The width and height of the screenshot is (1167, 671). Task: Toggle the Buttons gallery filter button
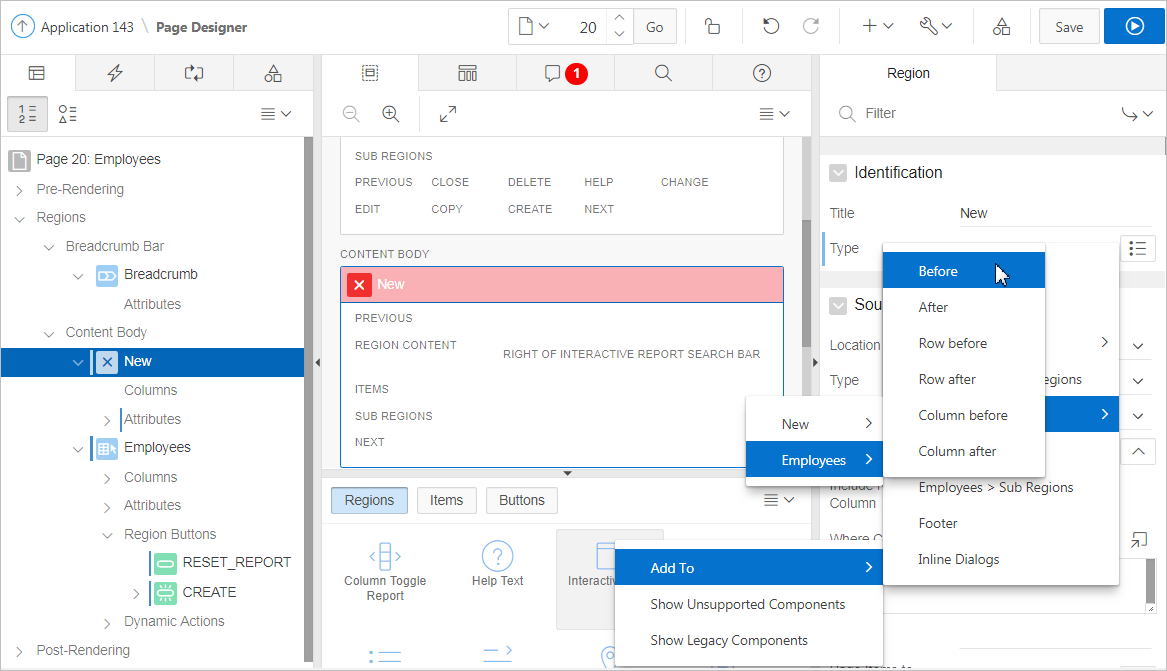522,500
